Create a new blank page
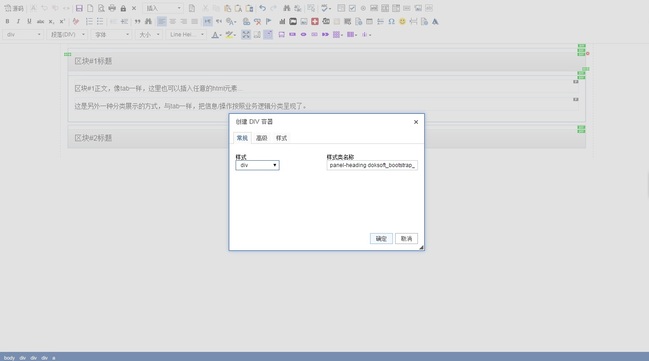The width and height of the screenshot is (649, 361). click(x=90, y=8)
